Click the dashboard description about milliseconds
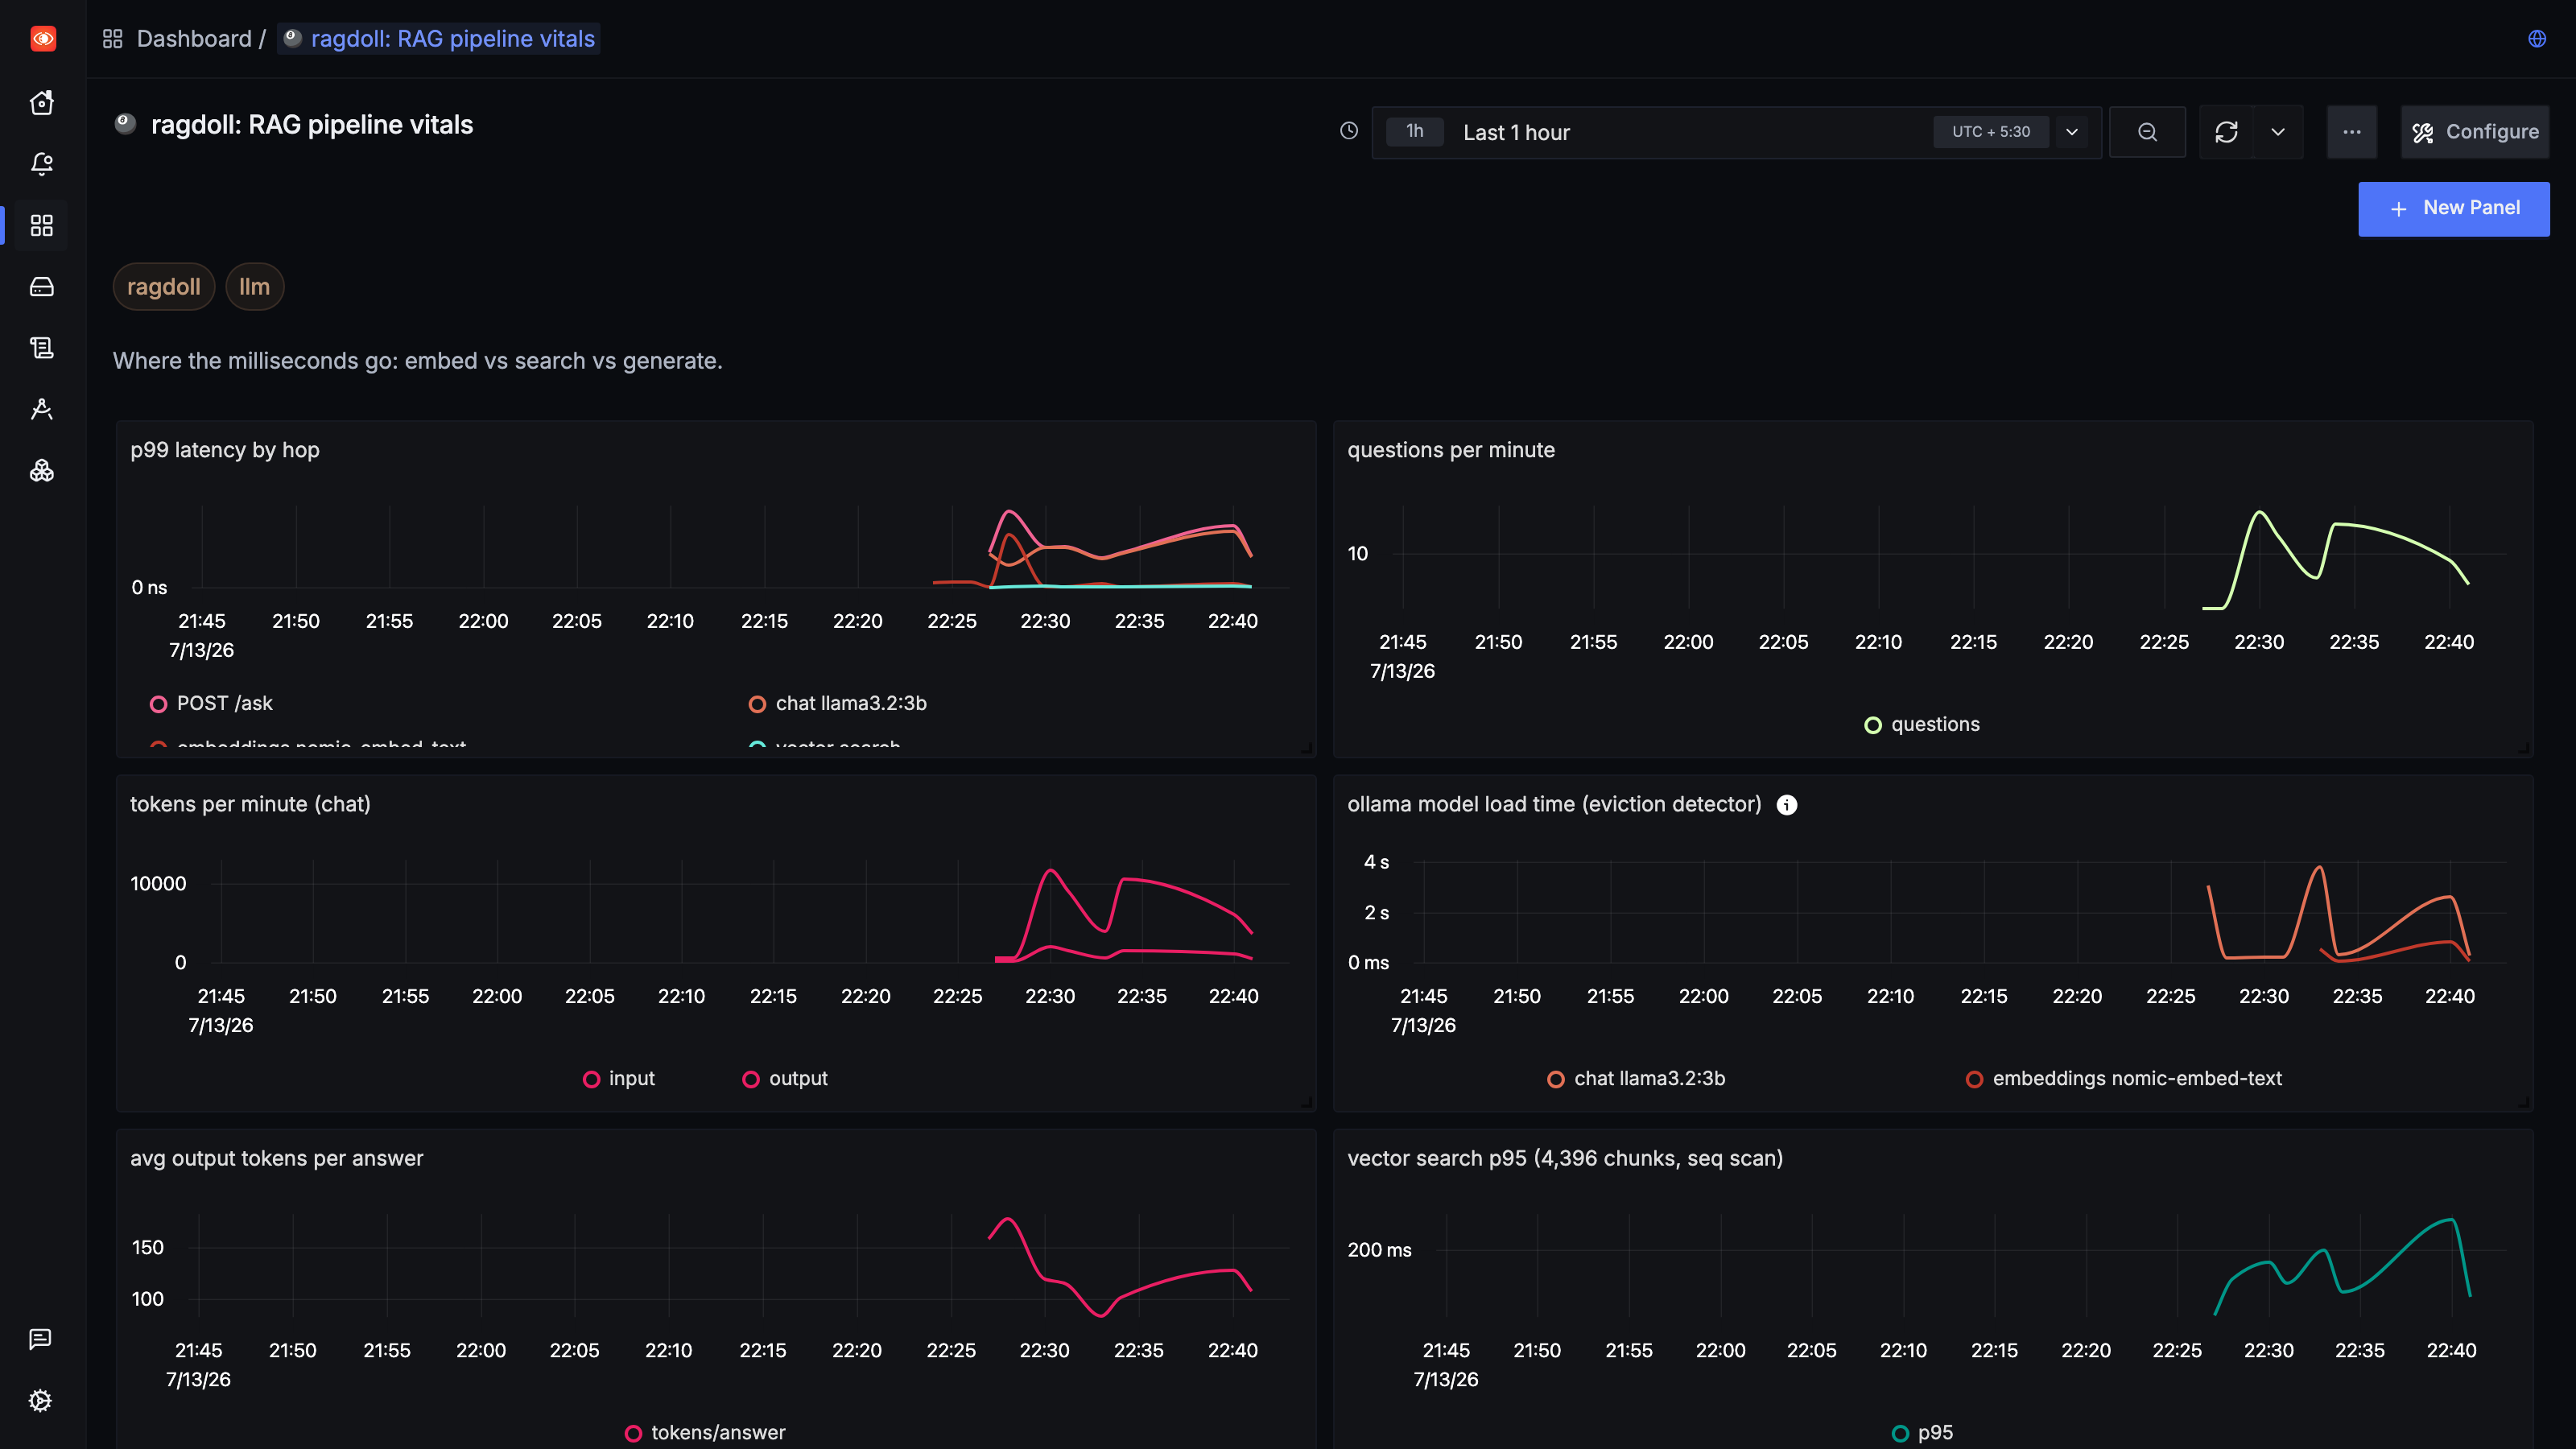This screenshot has height=1449, width=2576. point(417,361)
